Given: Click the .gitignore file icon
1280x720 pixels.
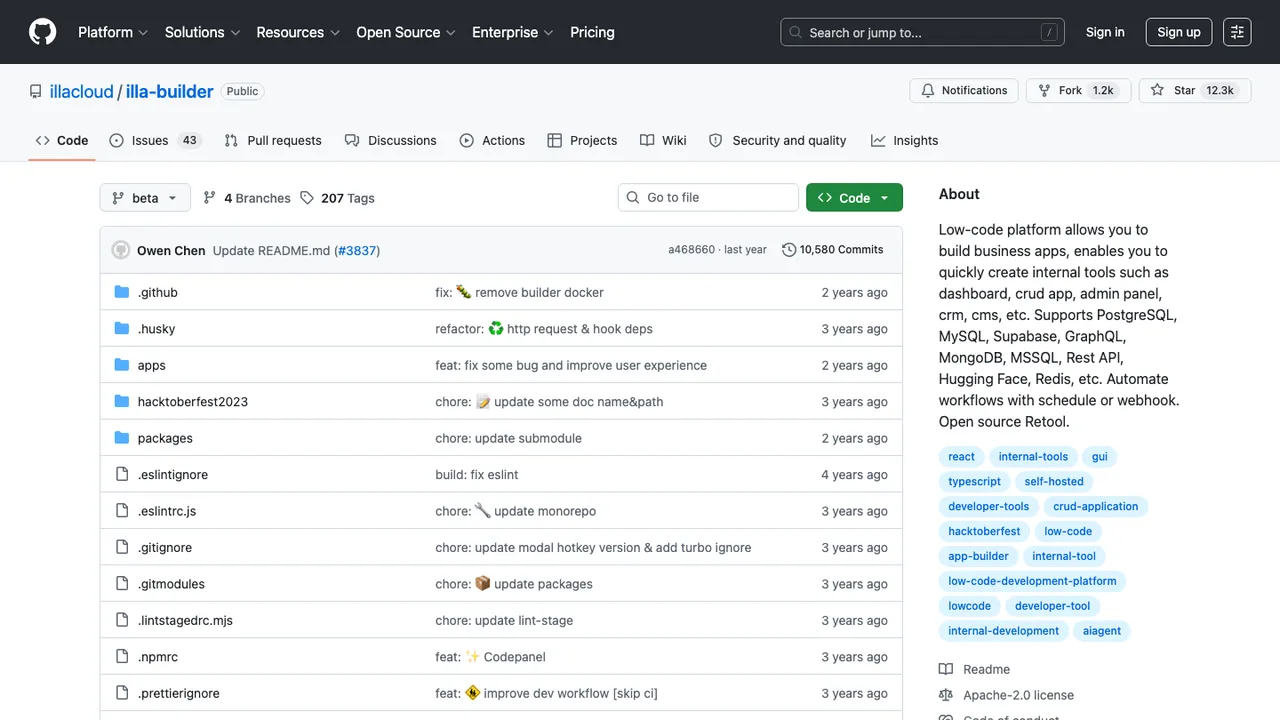Looking at the screenshot, I should 122,547.
